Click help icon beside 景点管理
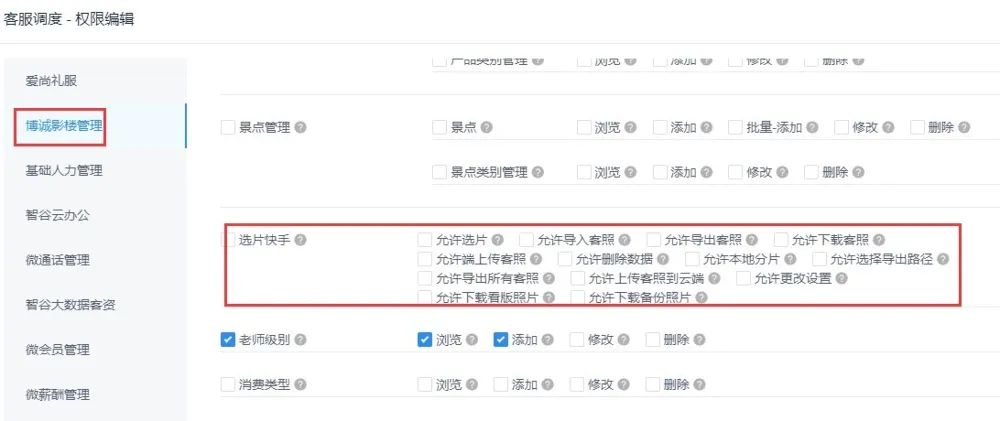This screenshot has height=421, width=1000. (301, 128)
